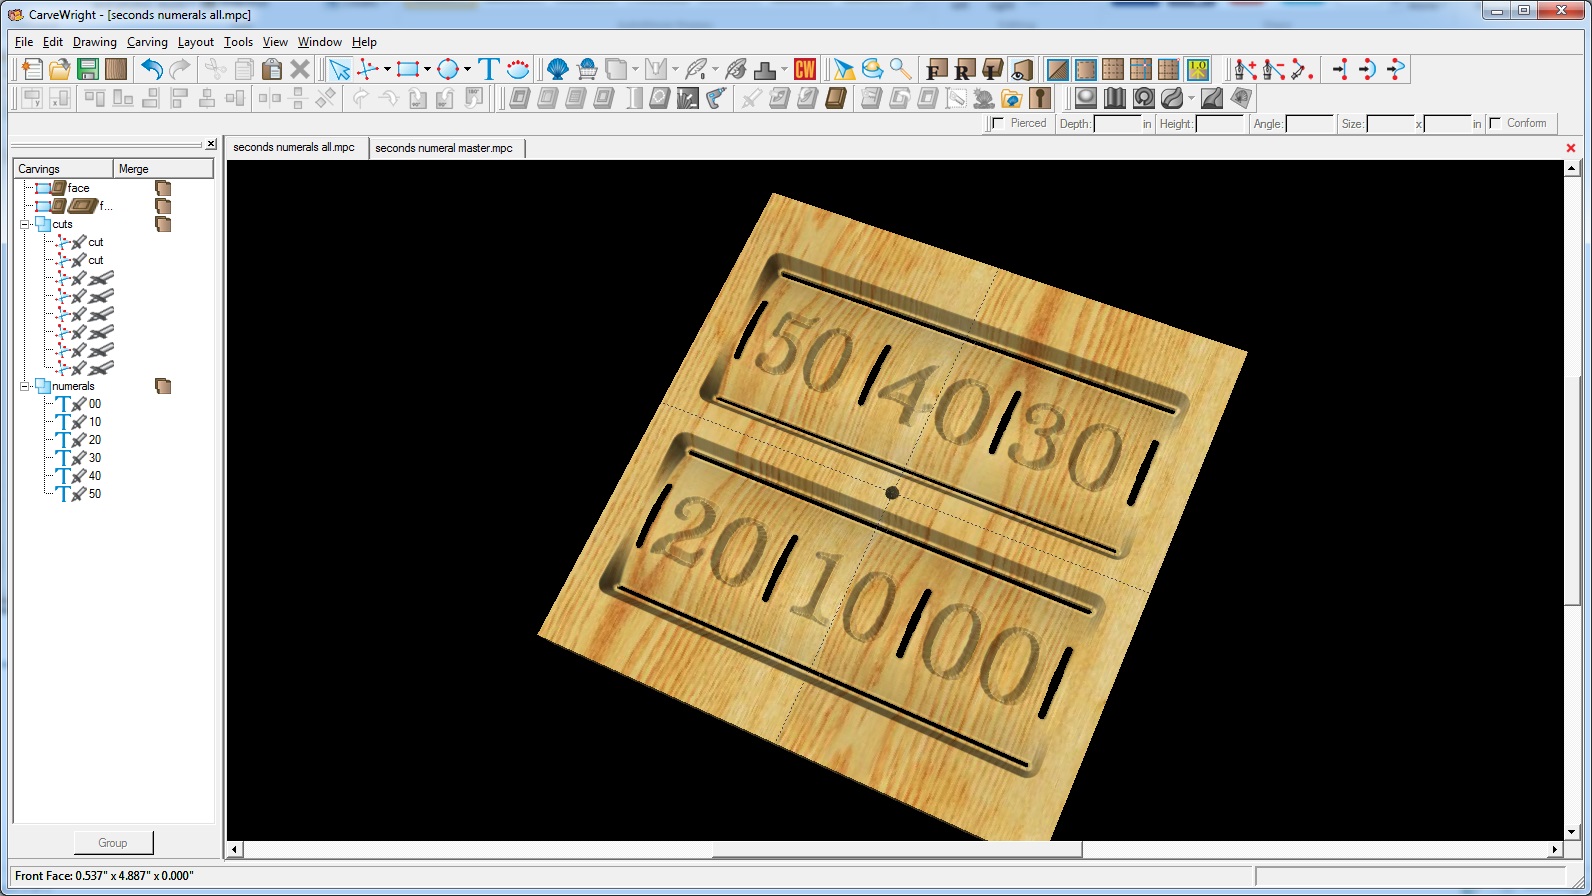Image resolution: width=1592 pixels, height=896 pixels.
Task: Open a project with the folder icon
Action: tap(60, 69)
